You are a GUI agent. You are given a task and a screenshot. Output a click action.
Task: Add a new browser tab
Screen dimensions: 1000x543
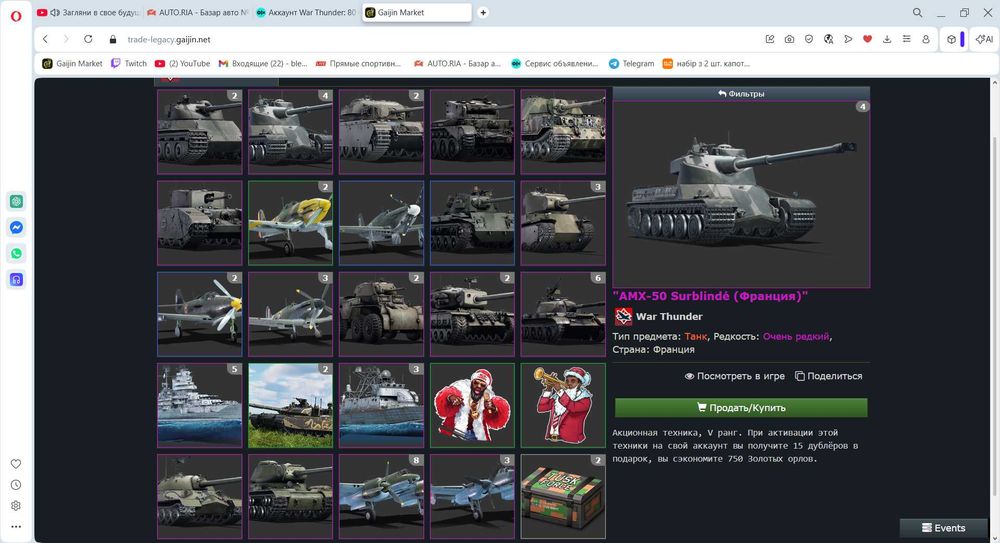[483, 12]
